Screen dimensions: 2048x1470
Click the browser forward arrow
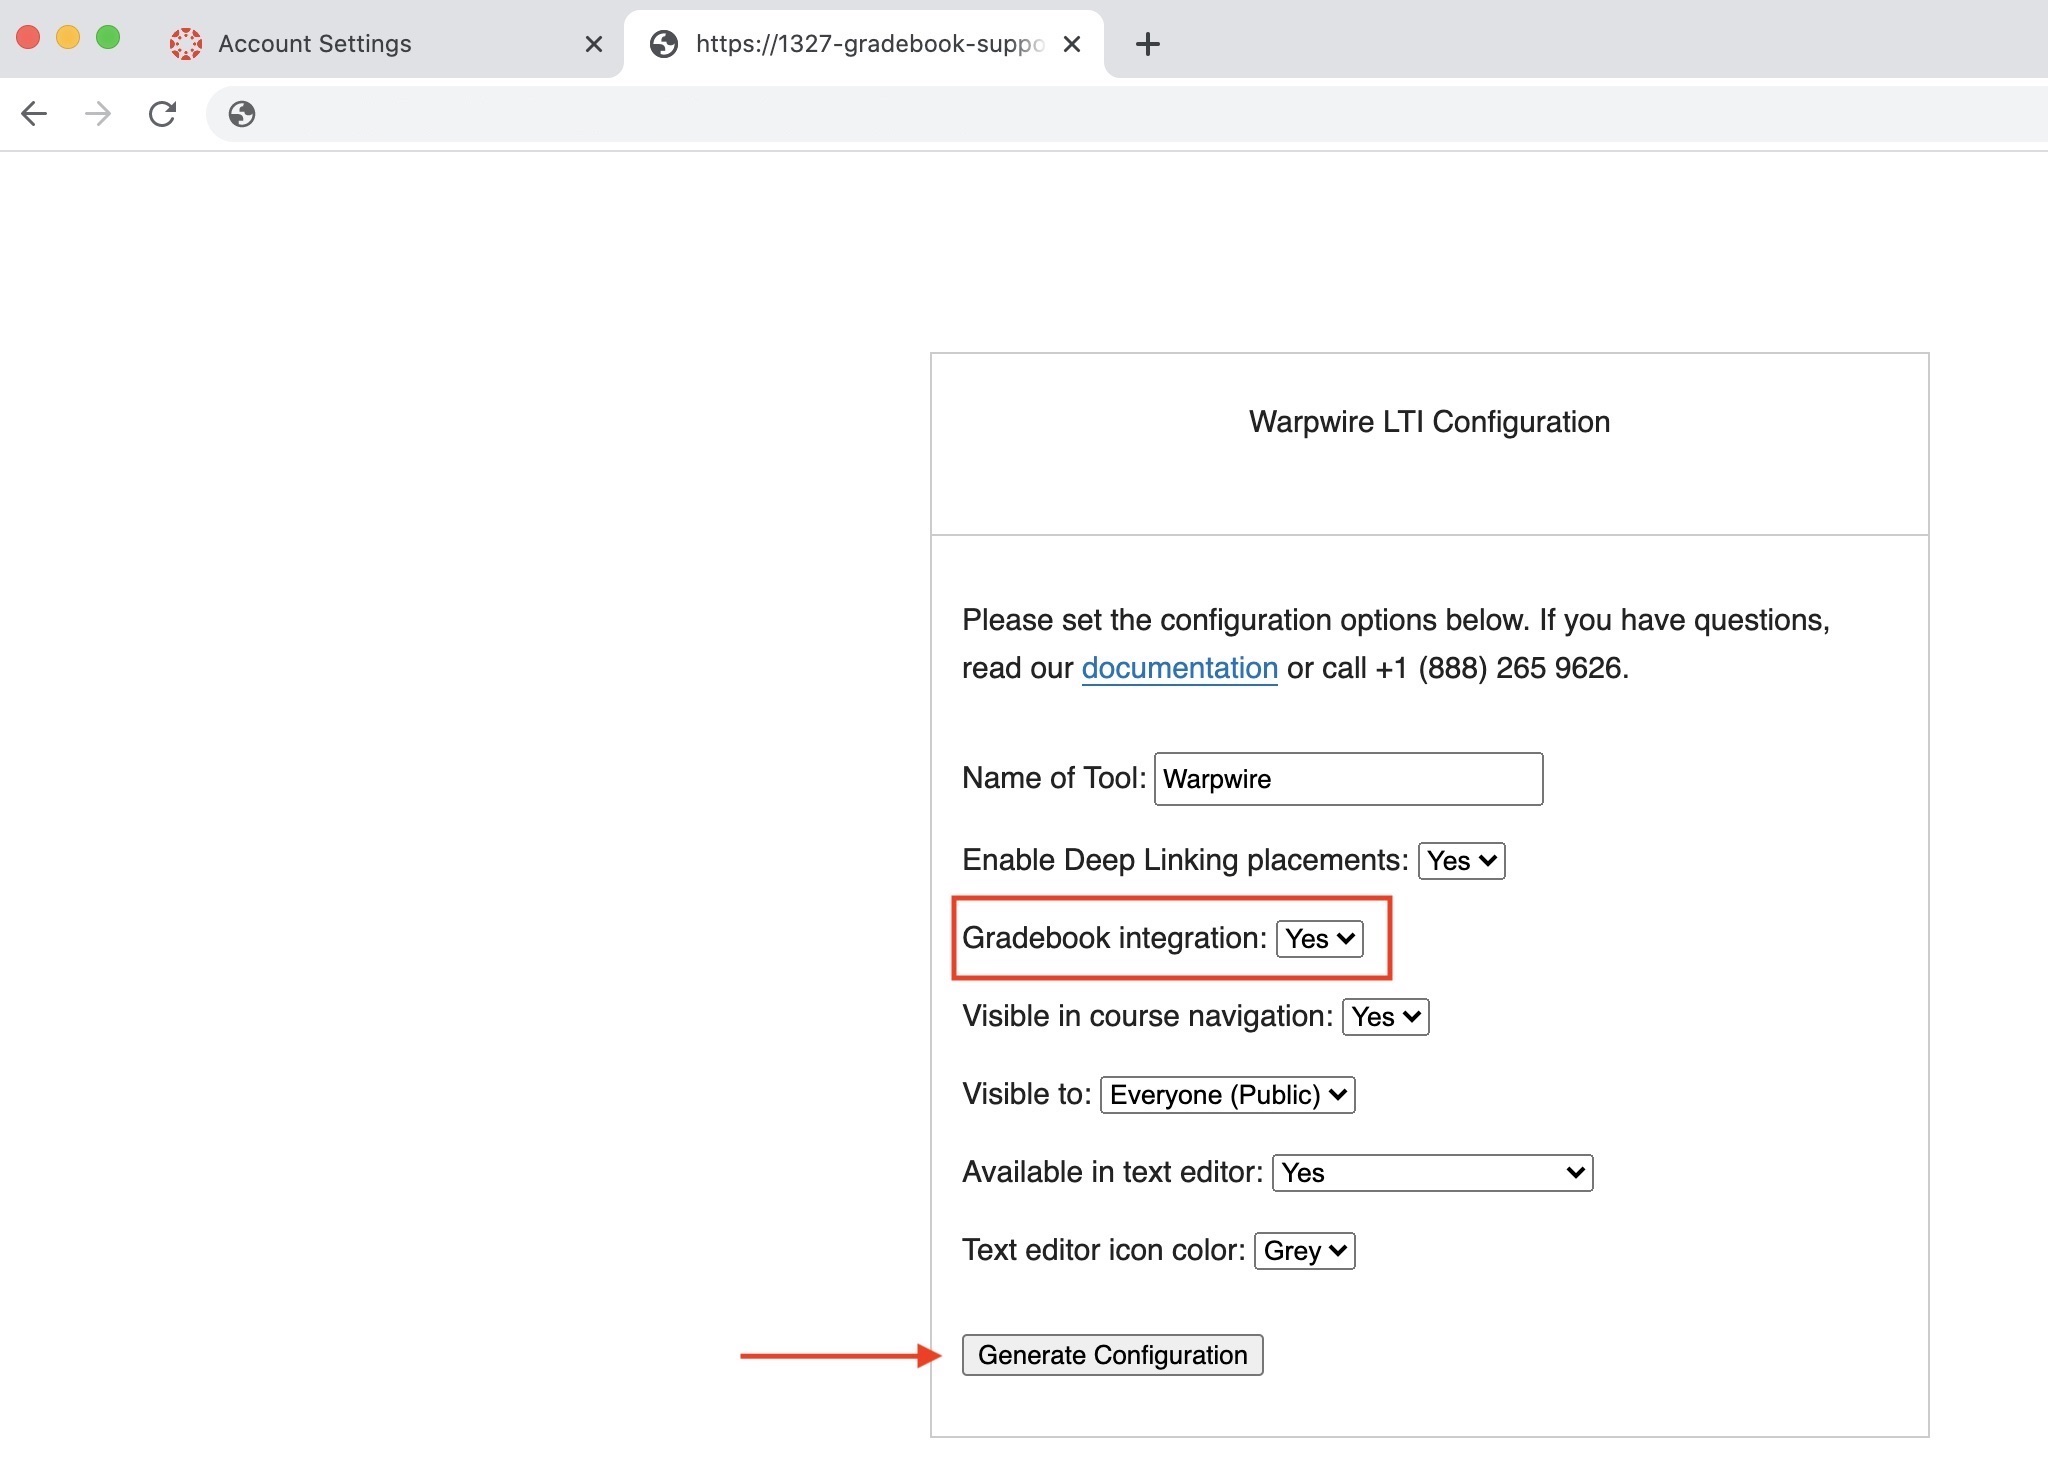click(x=98, y=114)
